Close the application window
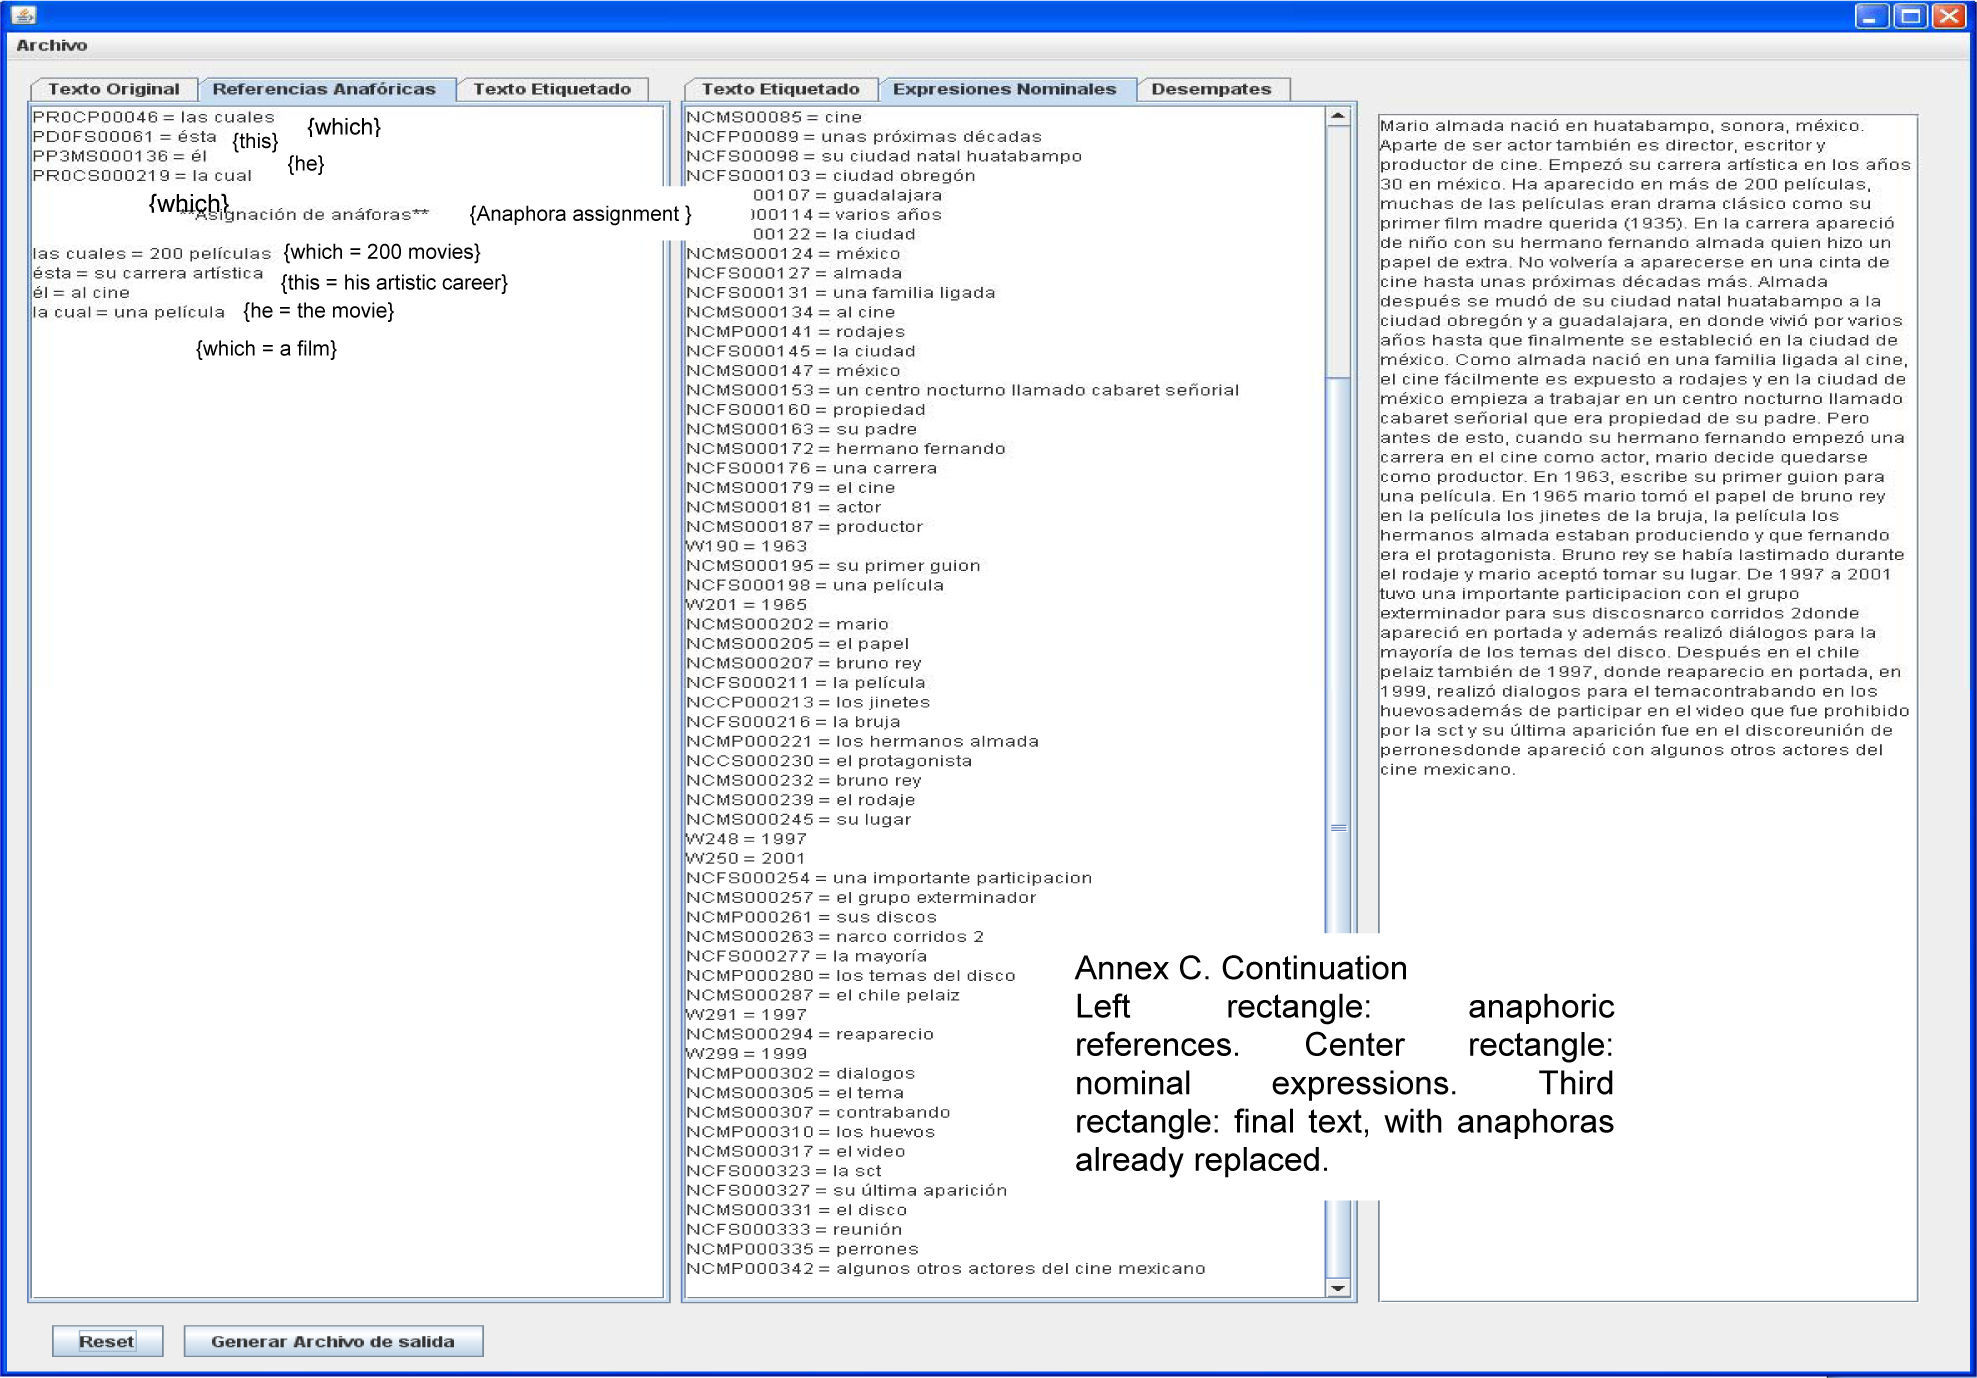 (1947, 15)
